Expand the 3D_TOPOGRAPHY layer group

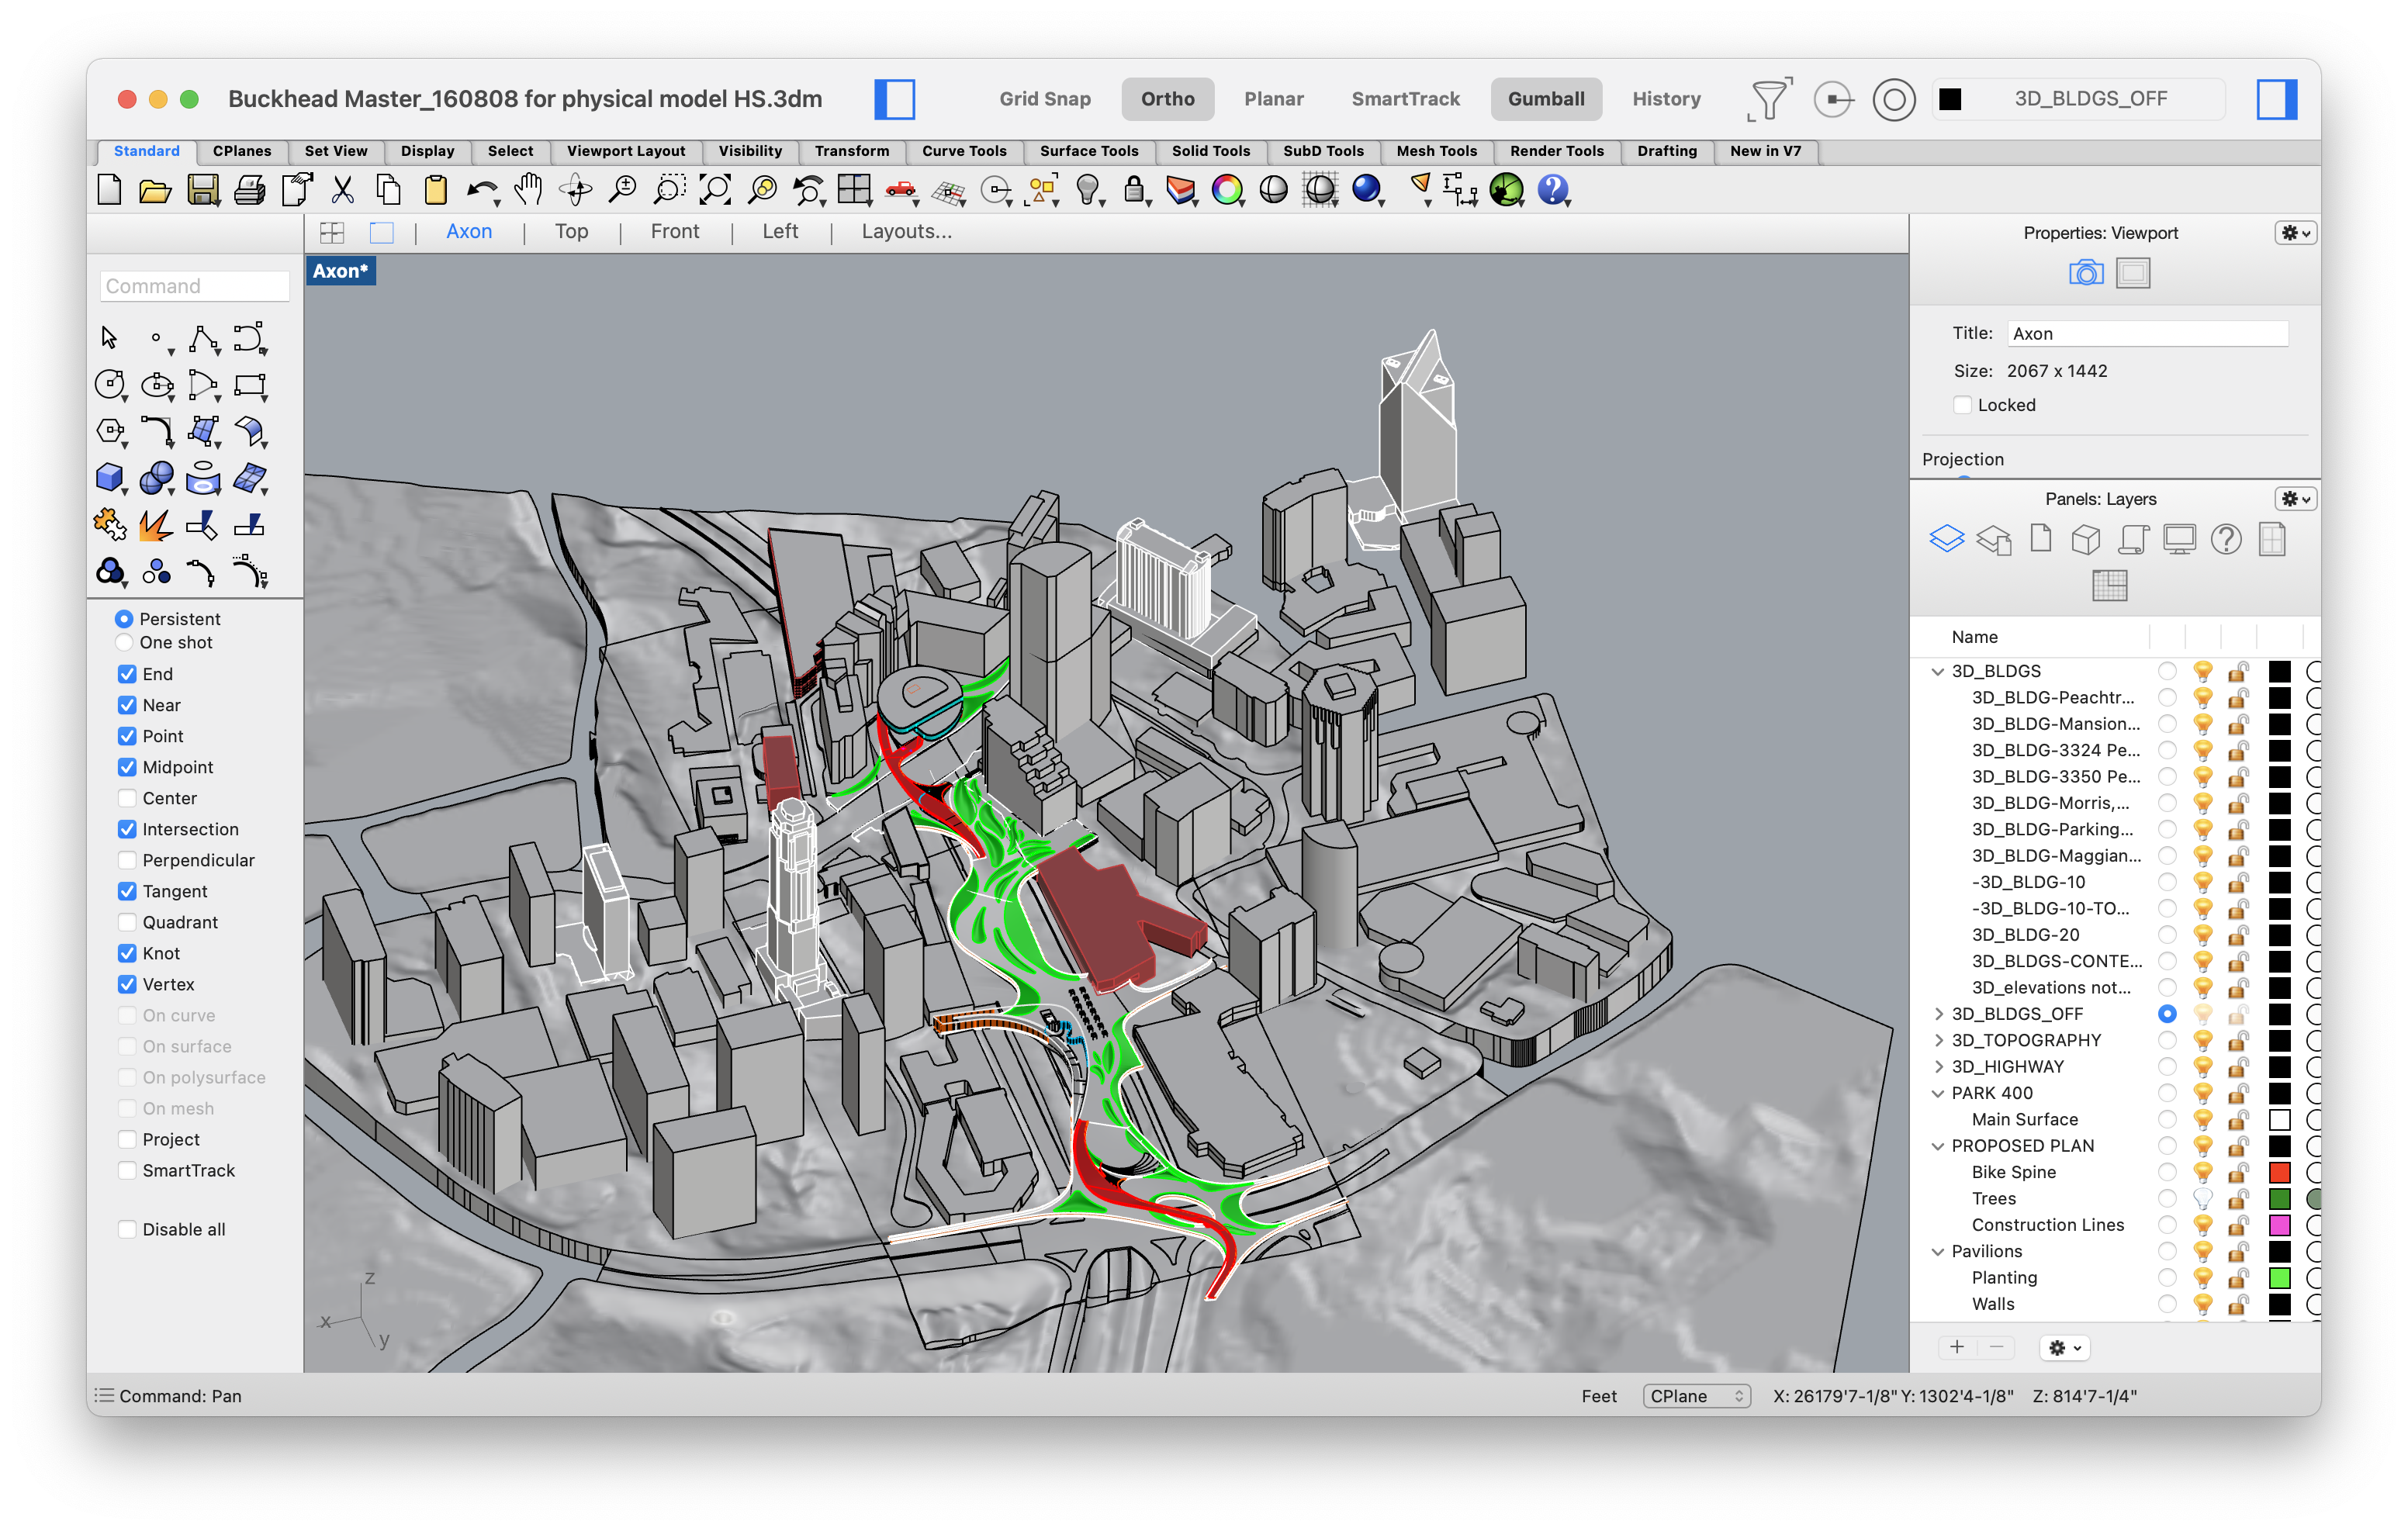point(1938,1040)
